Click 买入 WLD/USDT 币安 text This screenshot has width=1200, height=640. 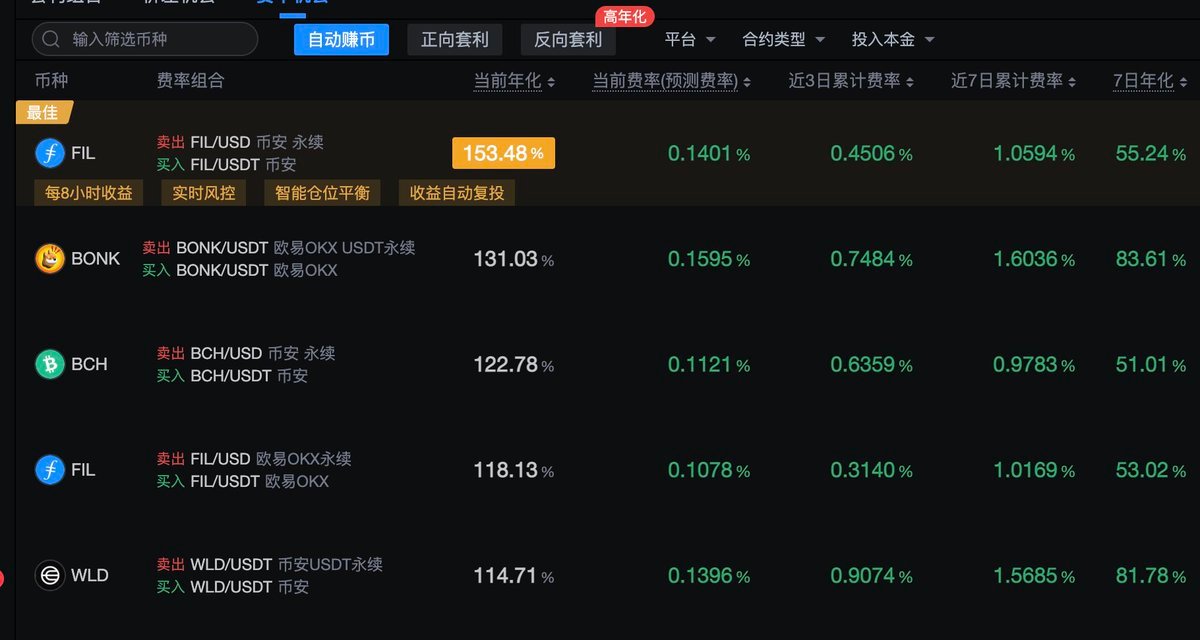pyautogui.click(x=233, y=587)
